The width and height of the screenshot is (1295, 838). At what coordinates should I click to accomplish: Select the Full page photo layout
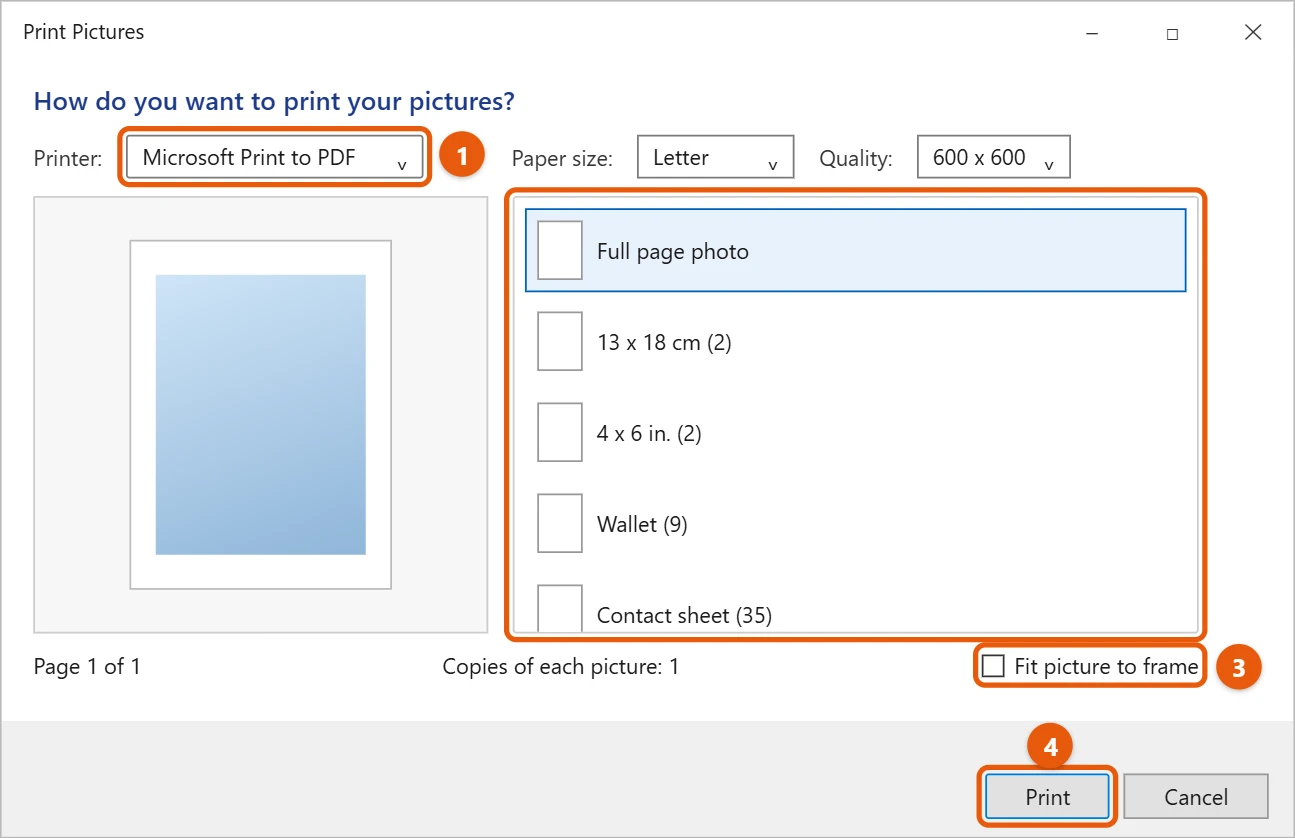(x=856, y=251)
